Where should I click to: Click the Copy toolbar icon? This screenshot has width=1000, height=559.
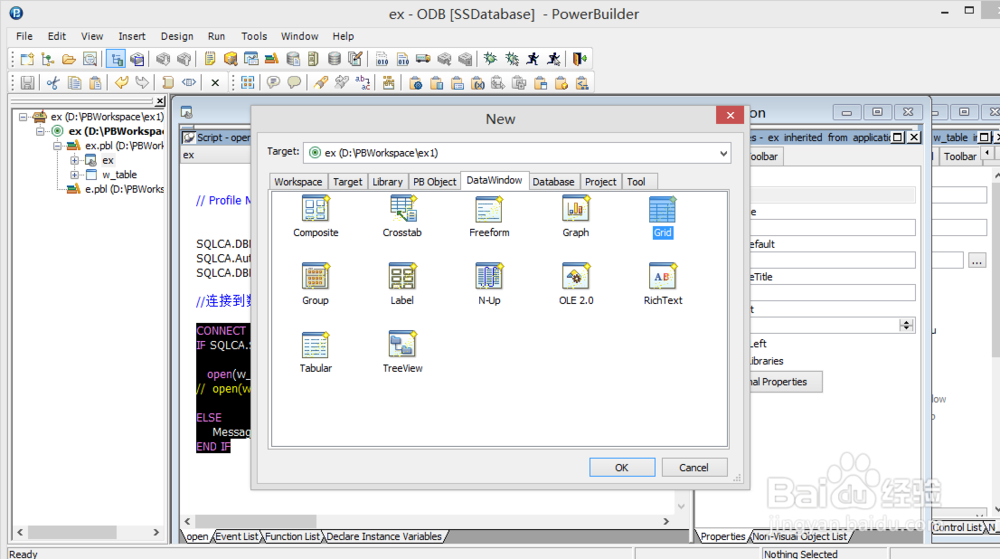75,83
